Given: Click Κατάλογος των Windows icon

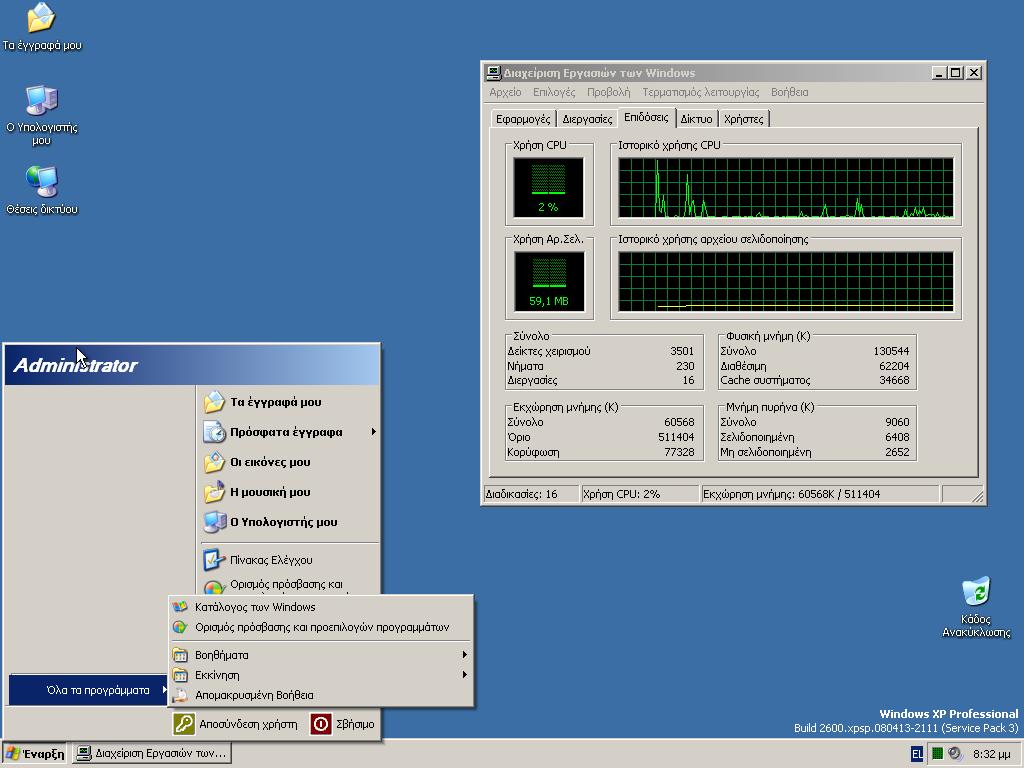Looking at the screenshot, I should (x=180, y=607).
